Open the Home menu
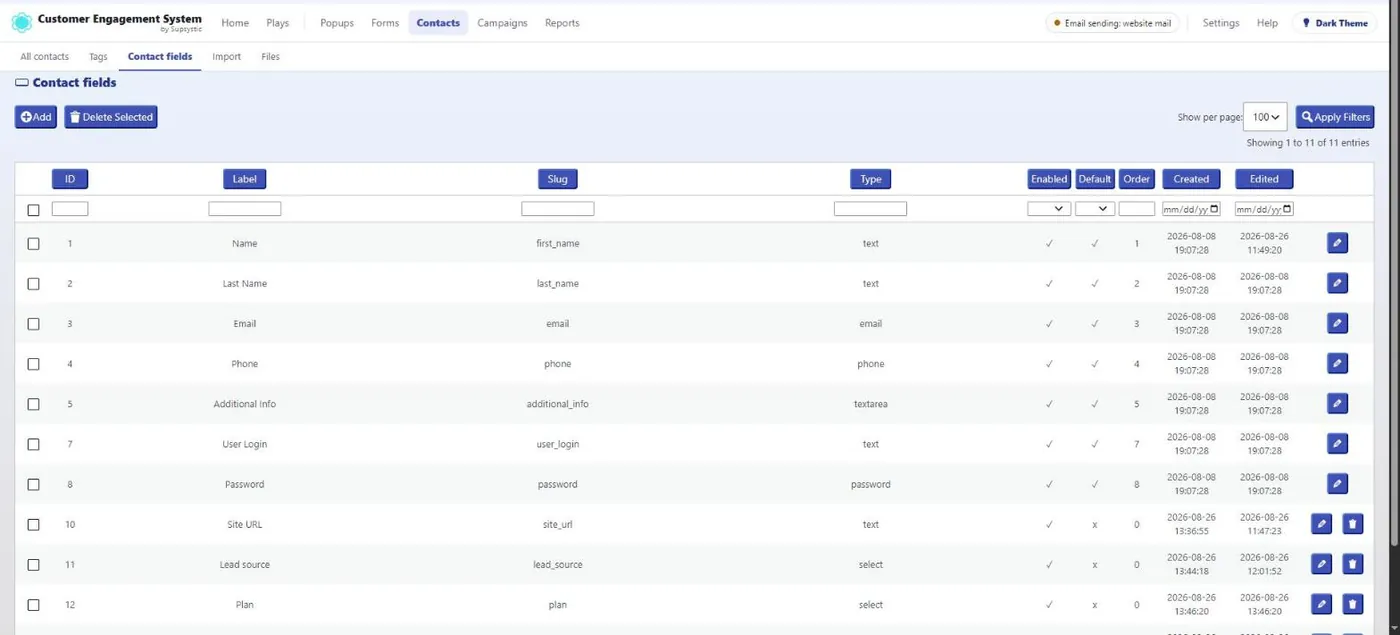 (x=235, y=23)
